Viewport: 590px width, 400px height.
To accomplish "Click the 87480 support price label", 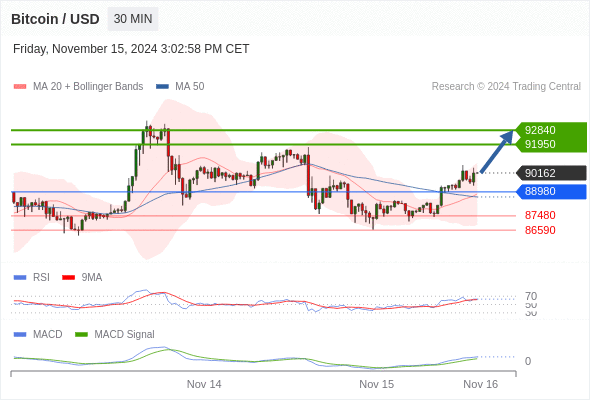I will click(540, 215).
